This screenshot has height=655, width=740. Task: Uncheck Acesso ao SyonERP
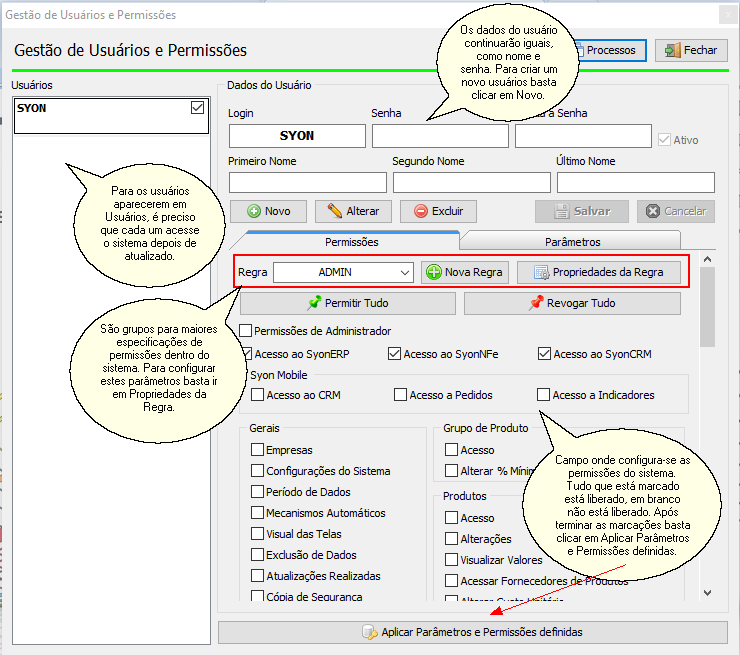point(248,353)
